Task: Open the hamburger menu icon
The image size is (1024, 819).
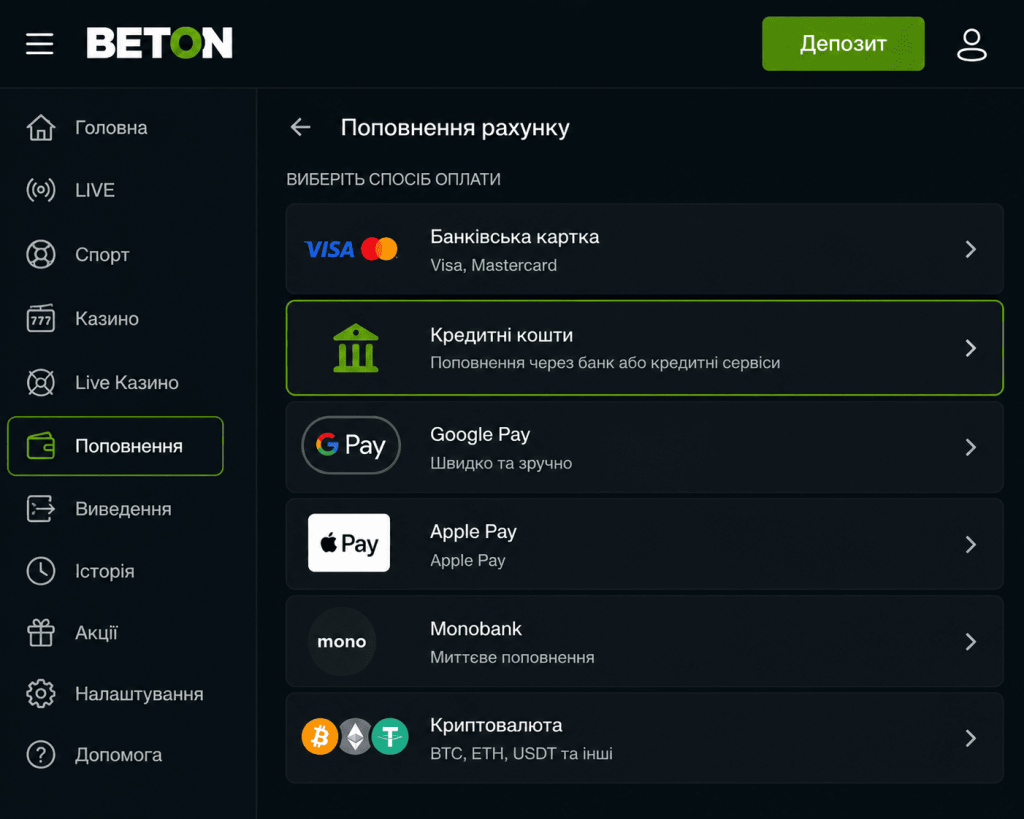Action: tap(40, 44)
